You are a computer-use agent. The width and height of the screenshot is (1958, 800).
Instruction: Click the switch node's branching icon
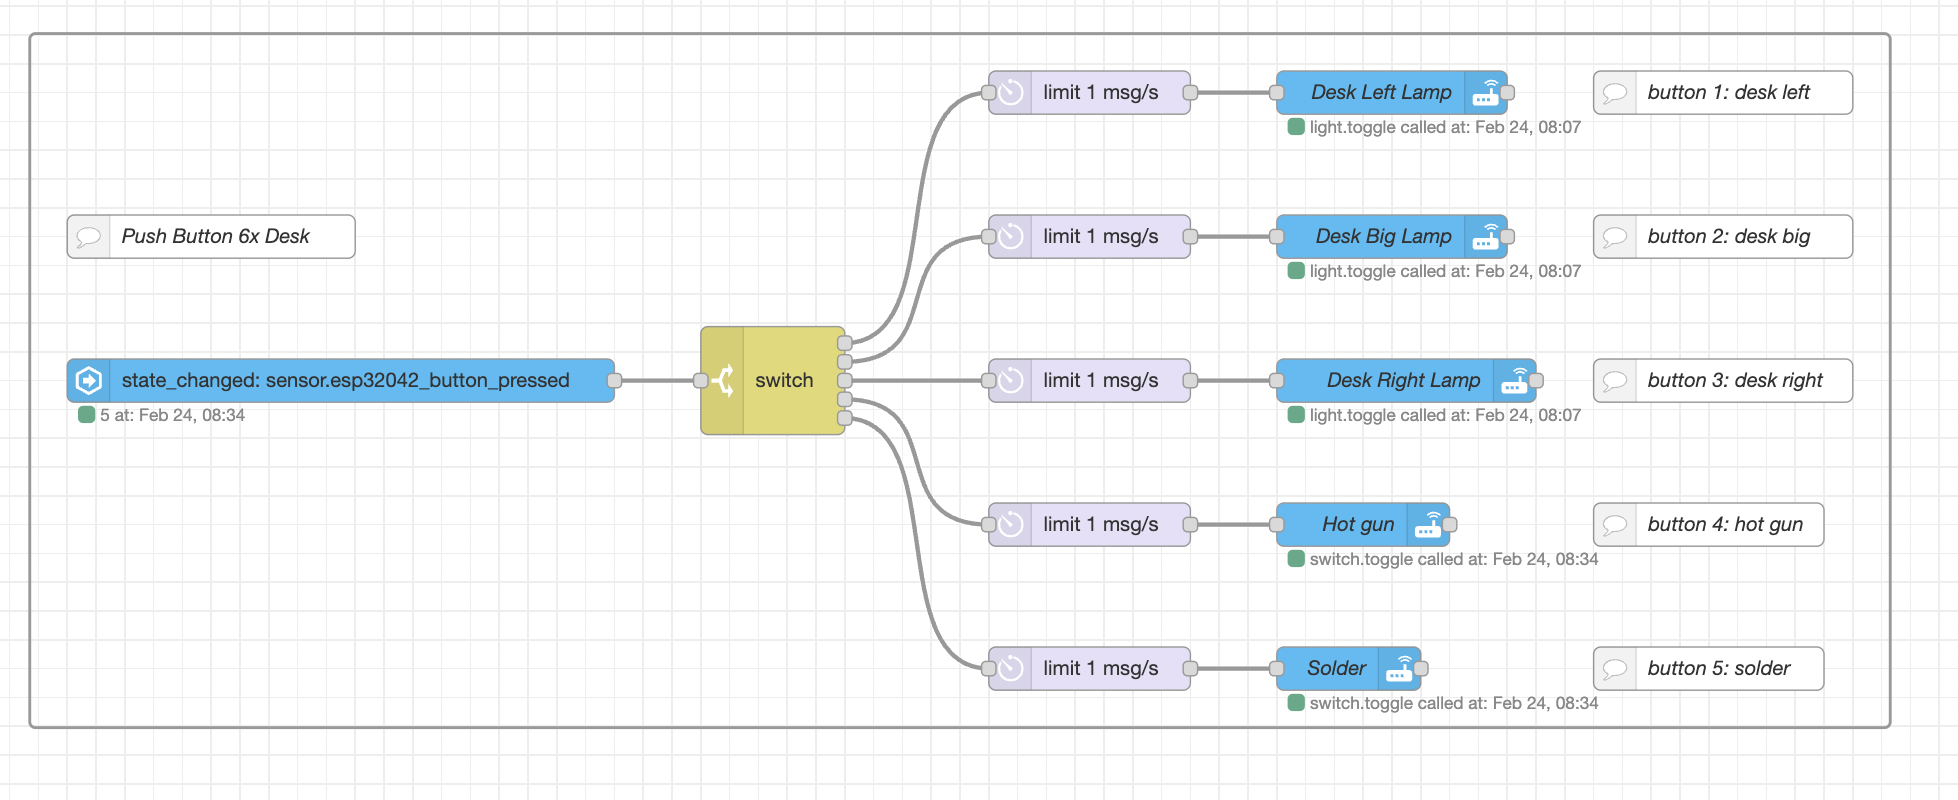[723, 380]
